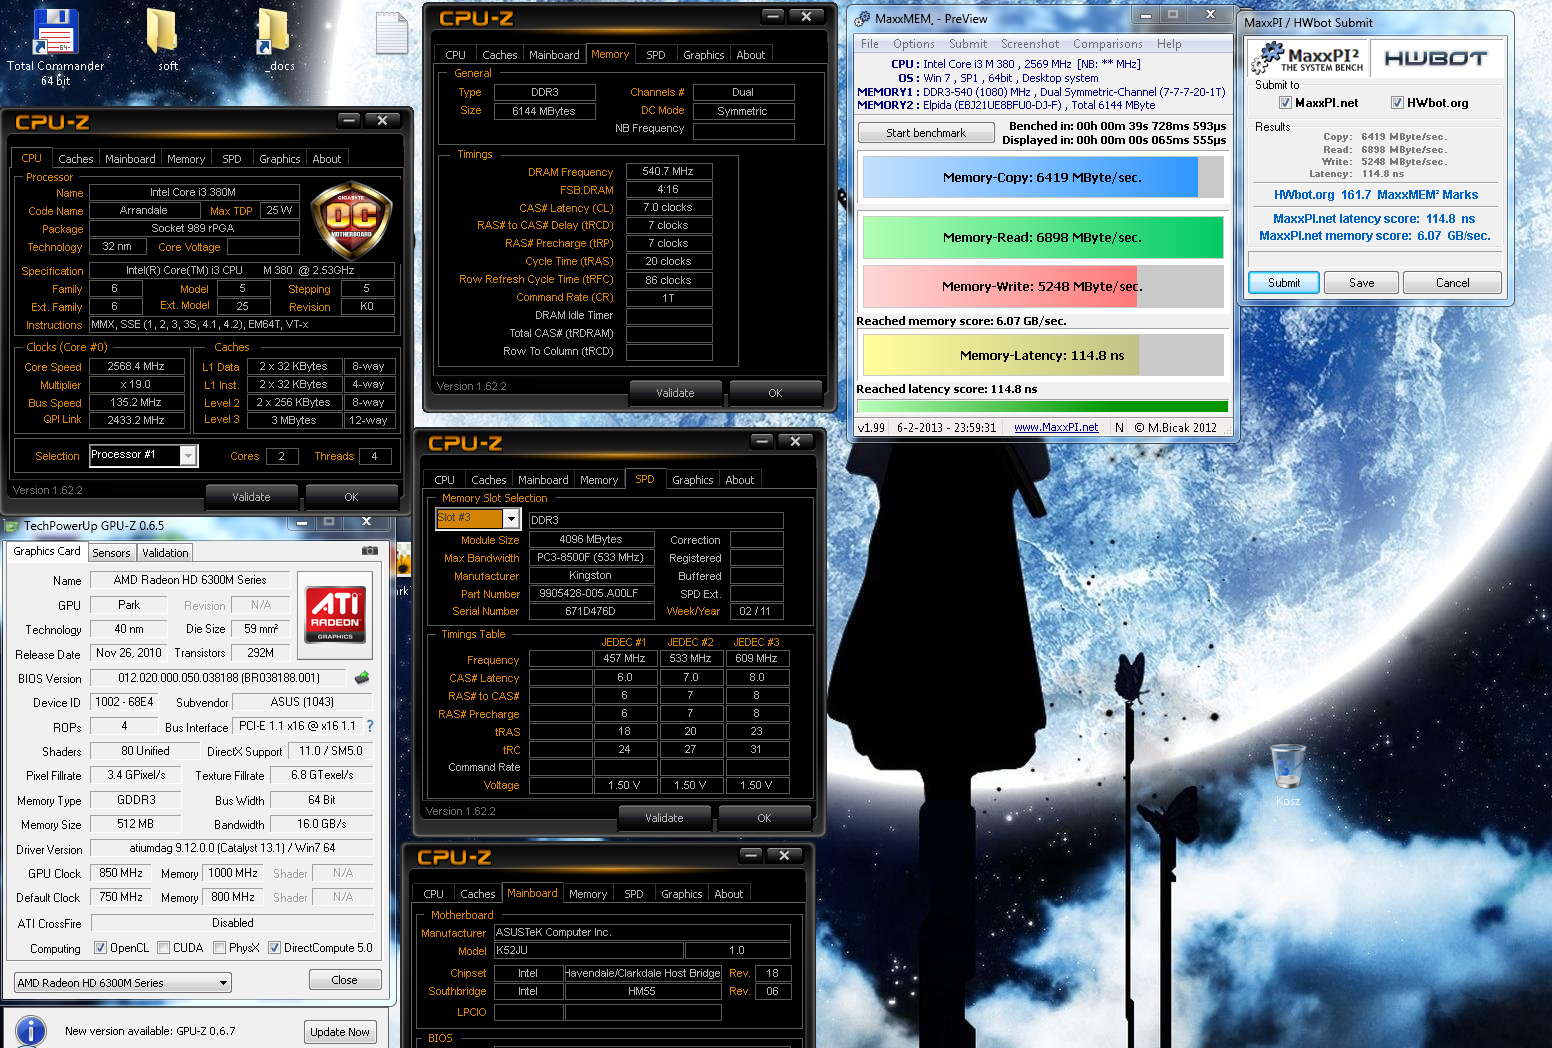
Task: Click the Memory-Latency result bar
Action: pyautogui.click(x=1043, y=355)
